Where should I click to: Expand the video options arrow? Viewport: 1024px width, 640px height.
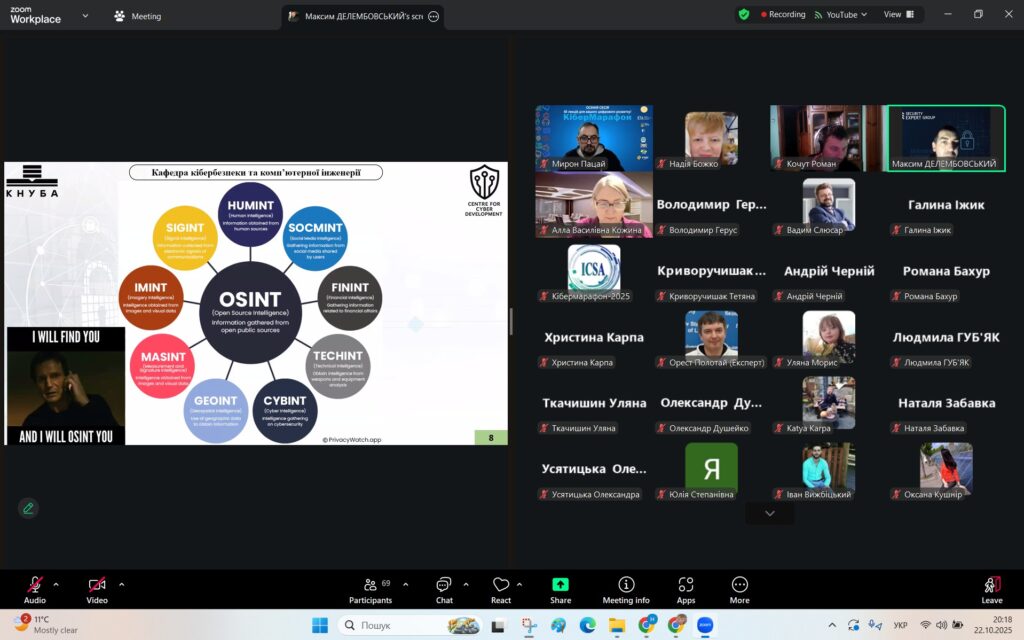122,584
